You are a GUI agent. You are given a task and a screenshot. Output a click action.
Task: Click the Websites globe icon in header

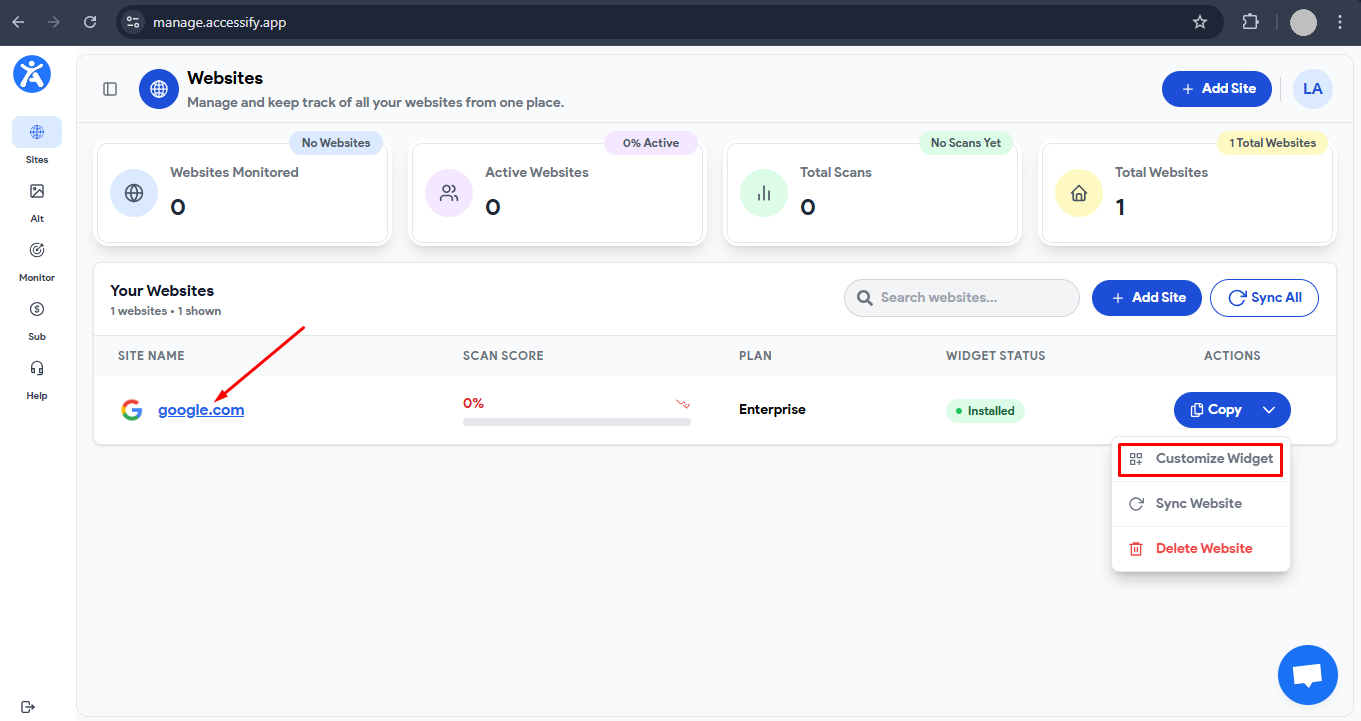(158, 88)
